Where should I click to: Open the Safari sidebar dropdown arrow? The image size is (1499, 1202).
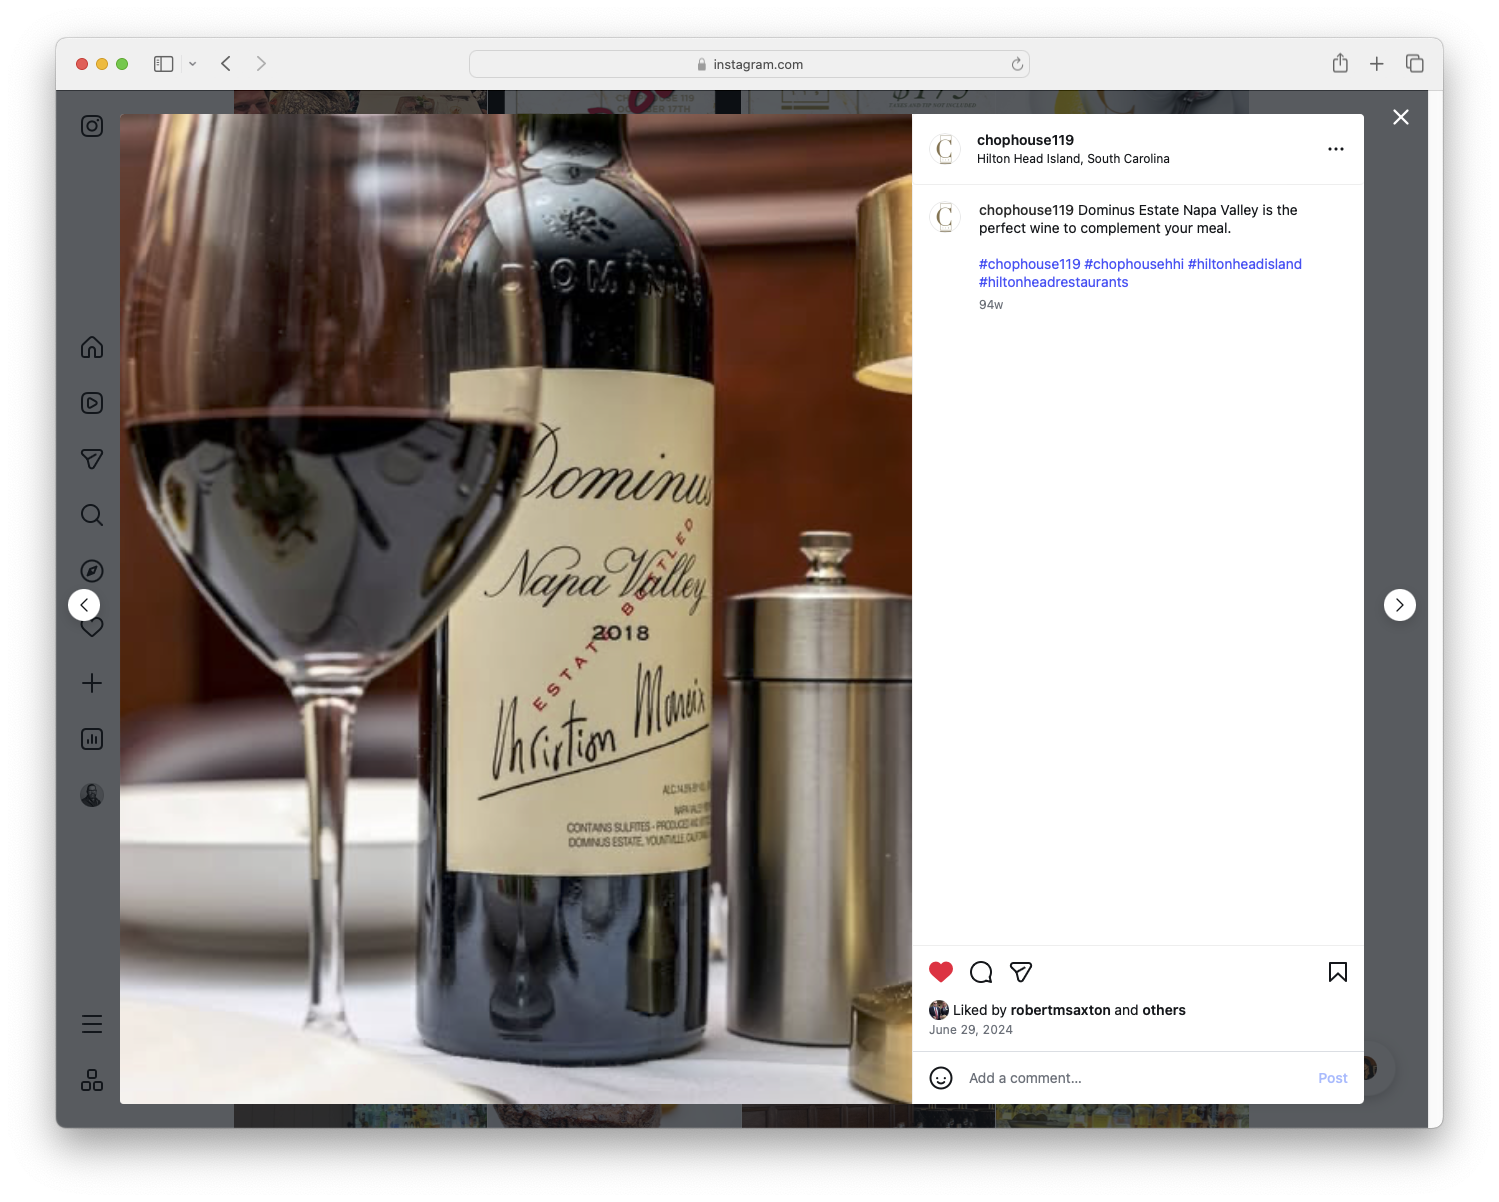coord(193,63)
